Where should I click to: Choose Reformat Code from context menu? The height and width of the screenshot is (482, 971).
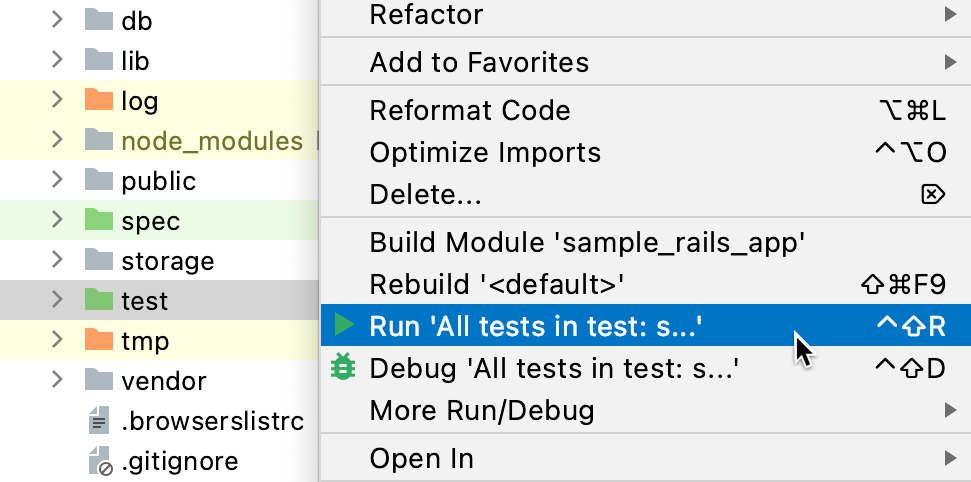point(645,111)
